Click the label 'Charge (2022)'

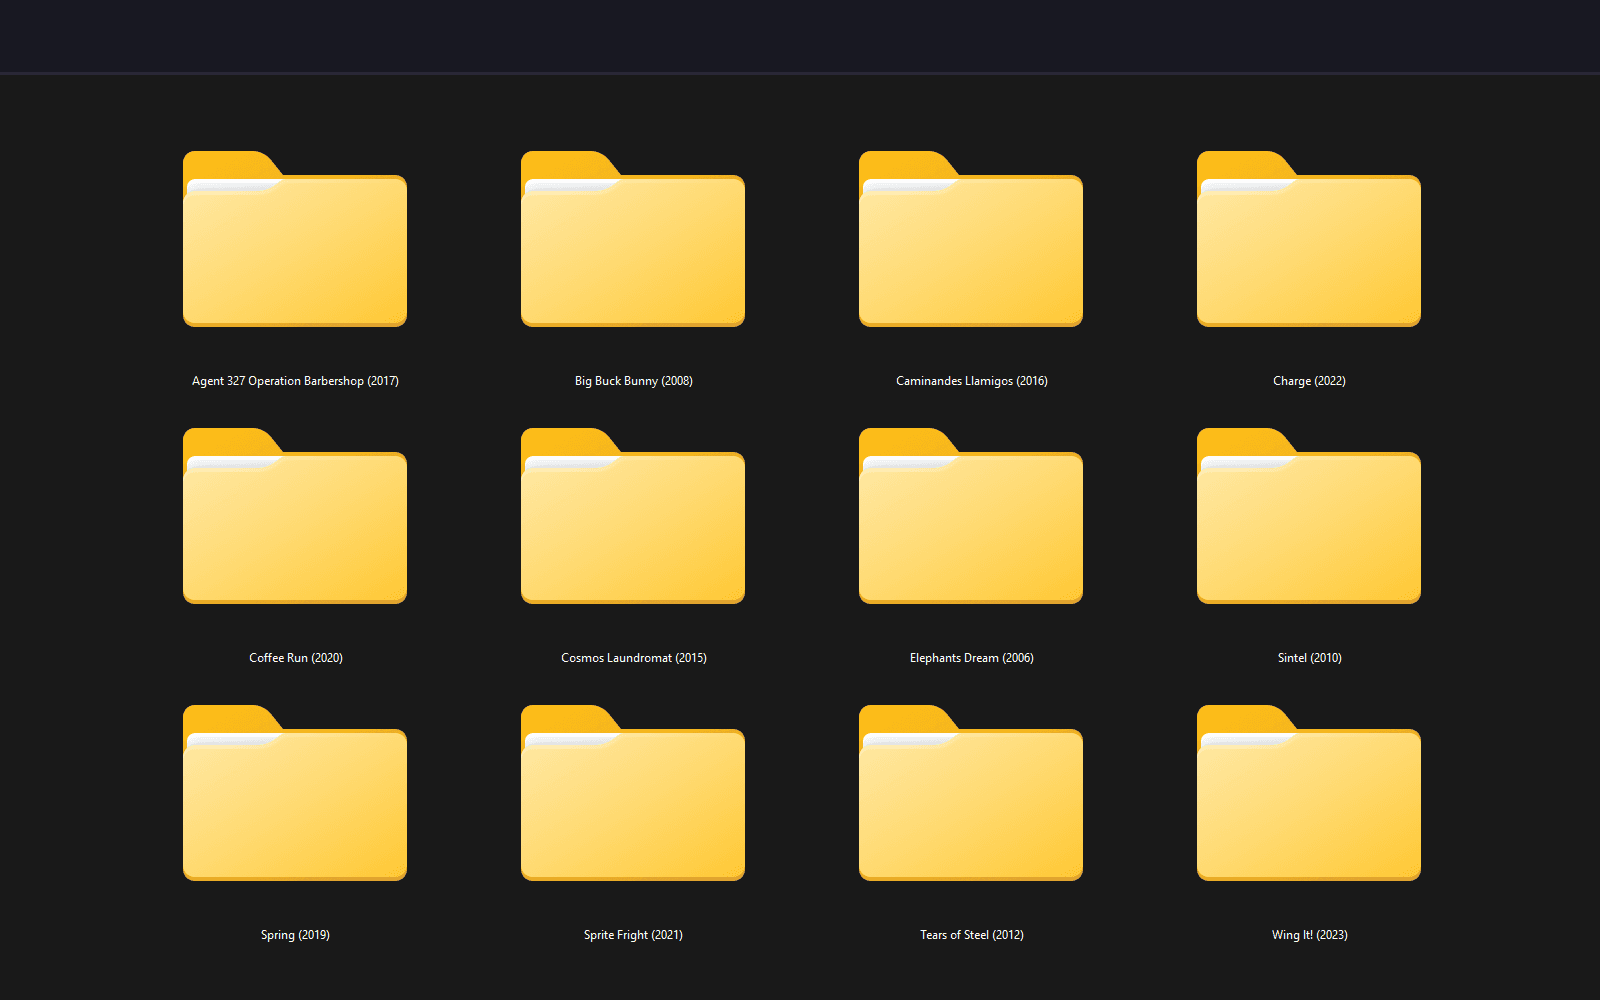[x=1309, y=381]
